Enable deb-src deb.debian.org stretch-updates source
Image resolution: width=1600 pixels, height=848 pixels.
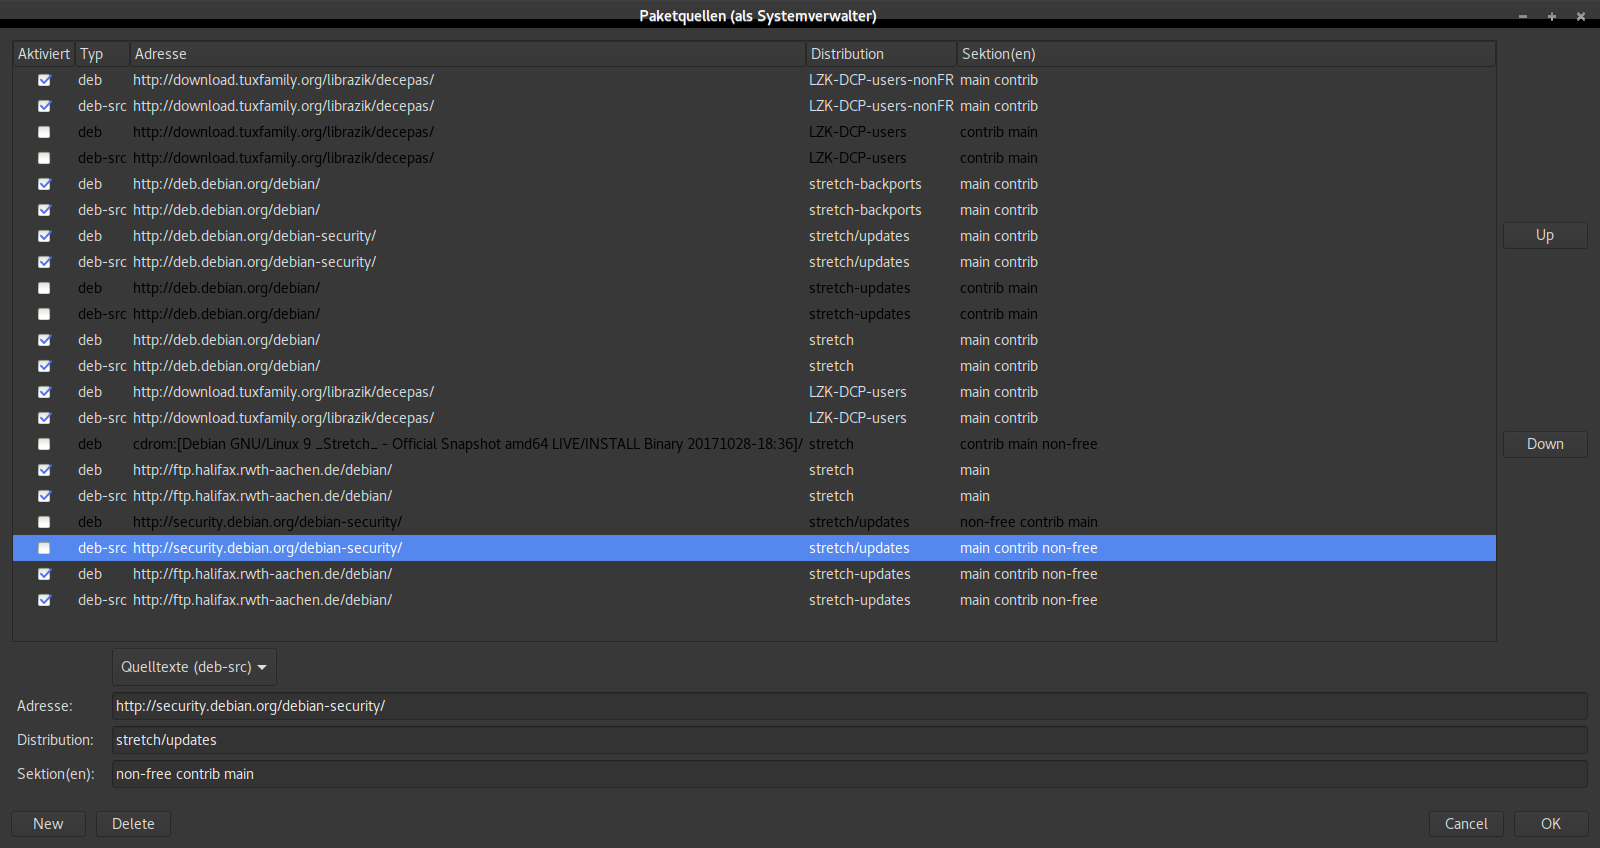click(x=44, y=314)
